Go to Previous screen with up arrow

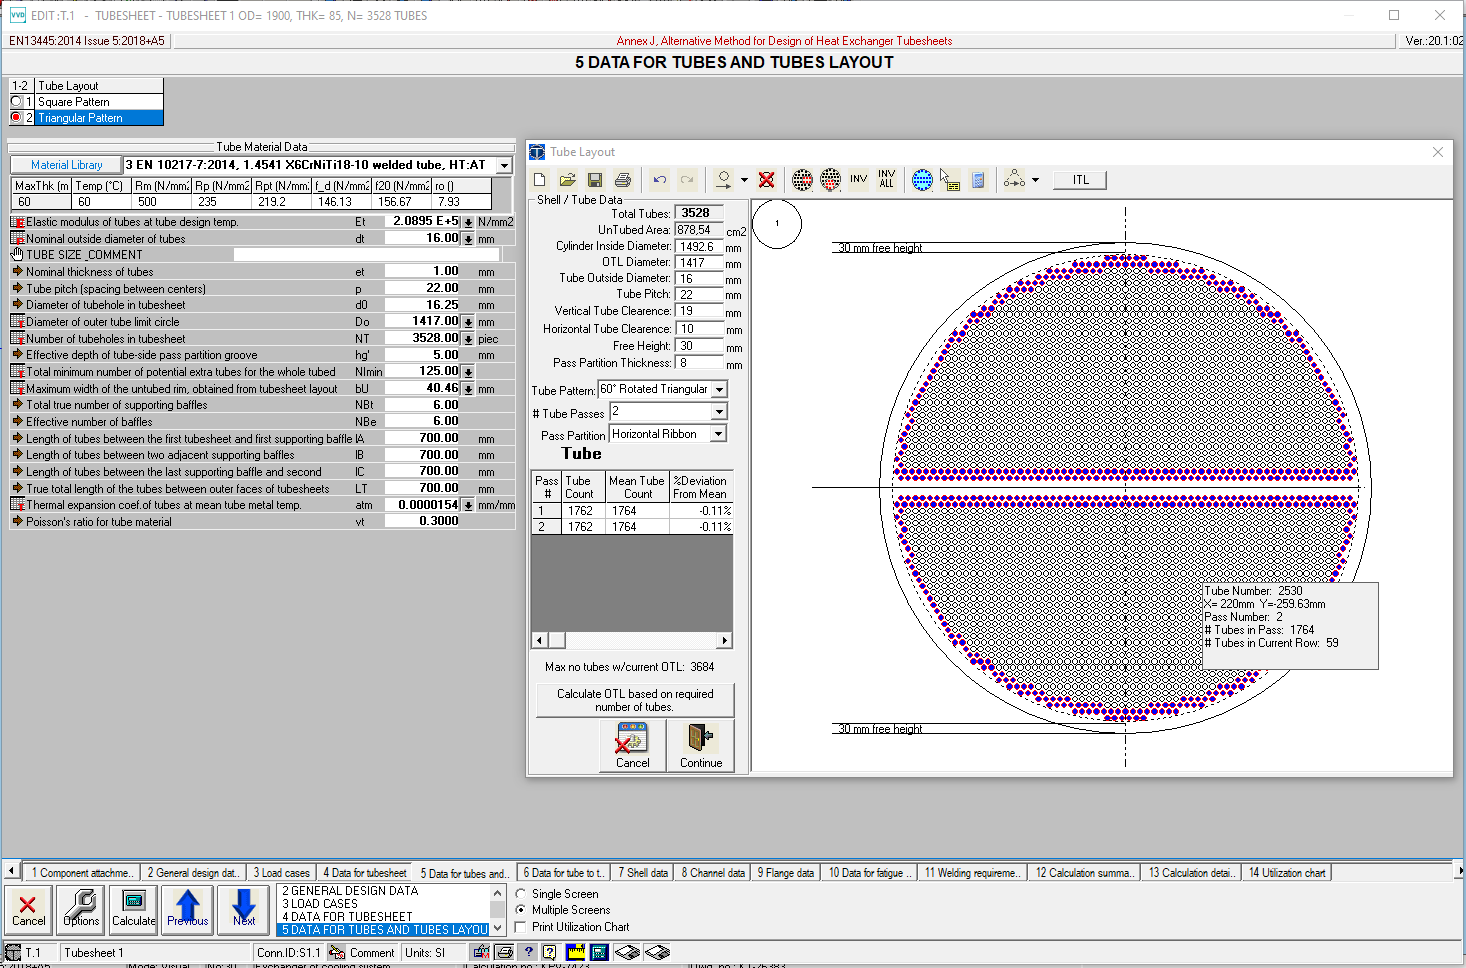pyautogui.click(x=188, y=909)
